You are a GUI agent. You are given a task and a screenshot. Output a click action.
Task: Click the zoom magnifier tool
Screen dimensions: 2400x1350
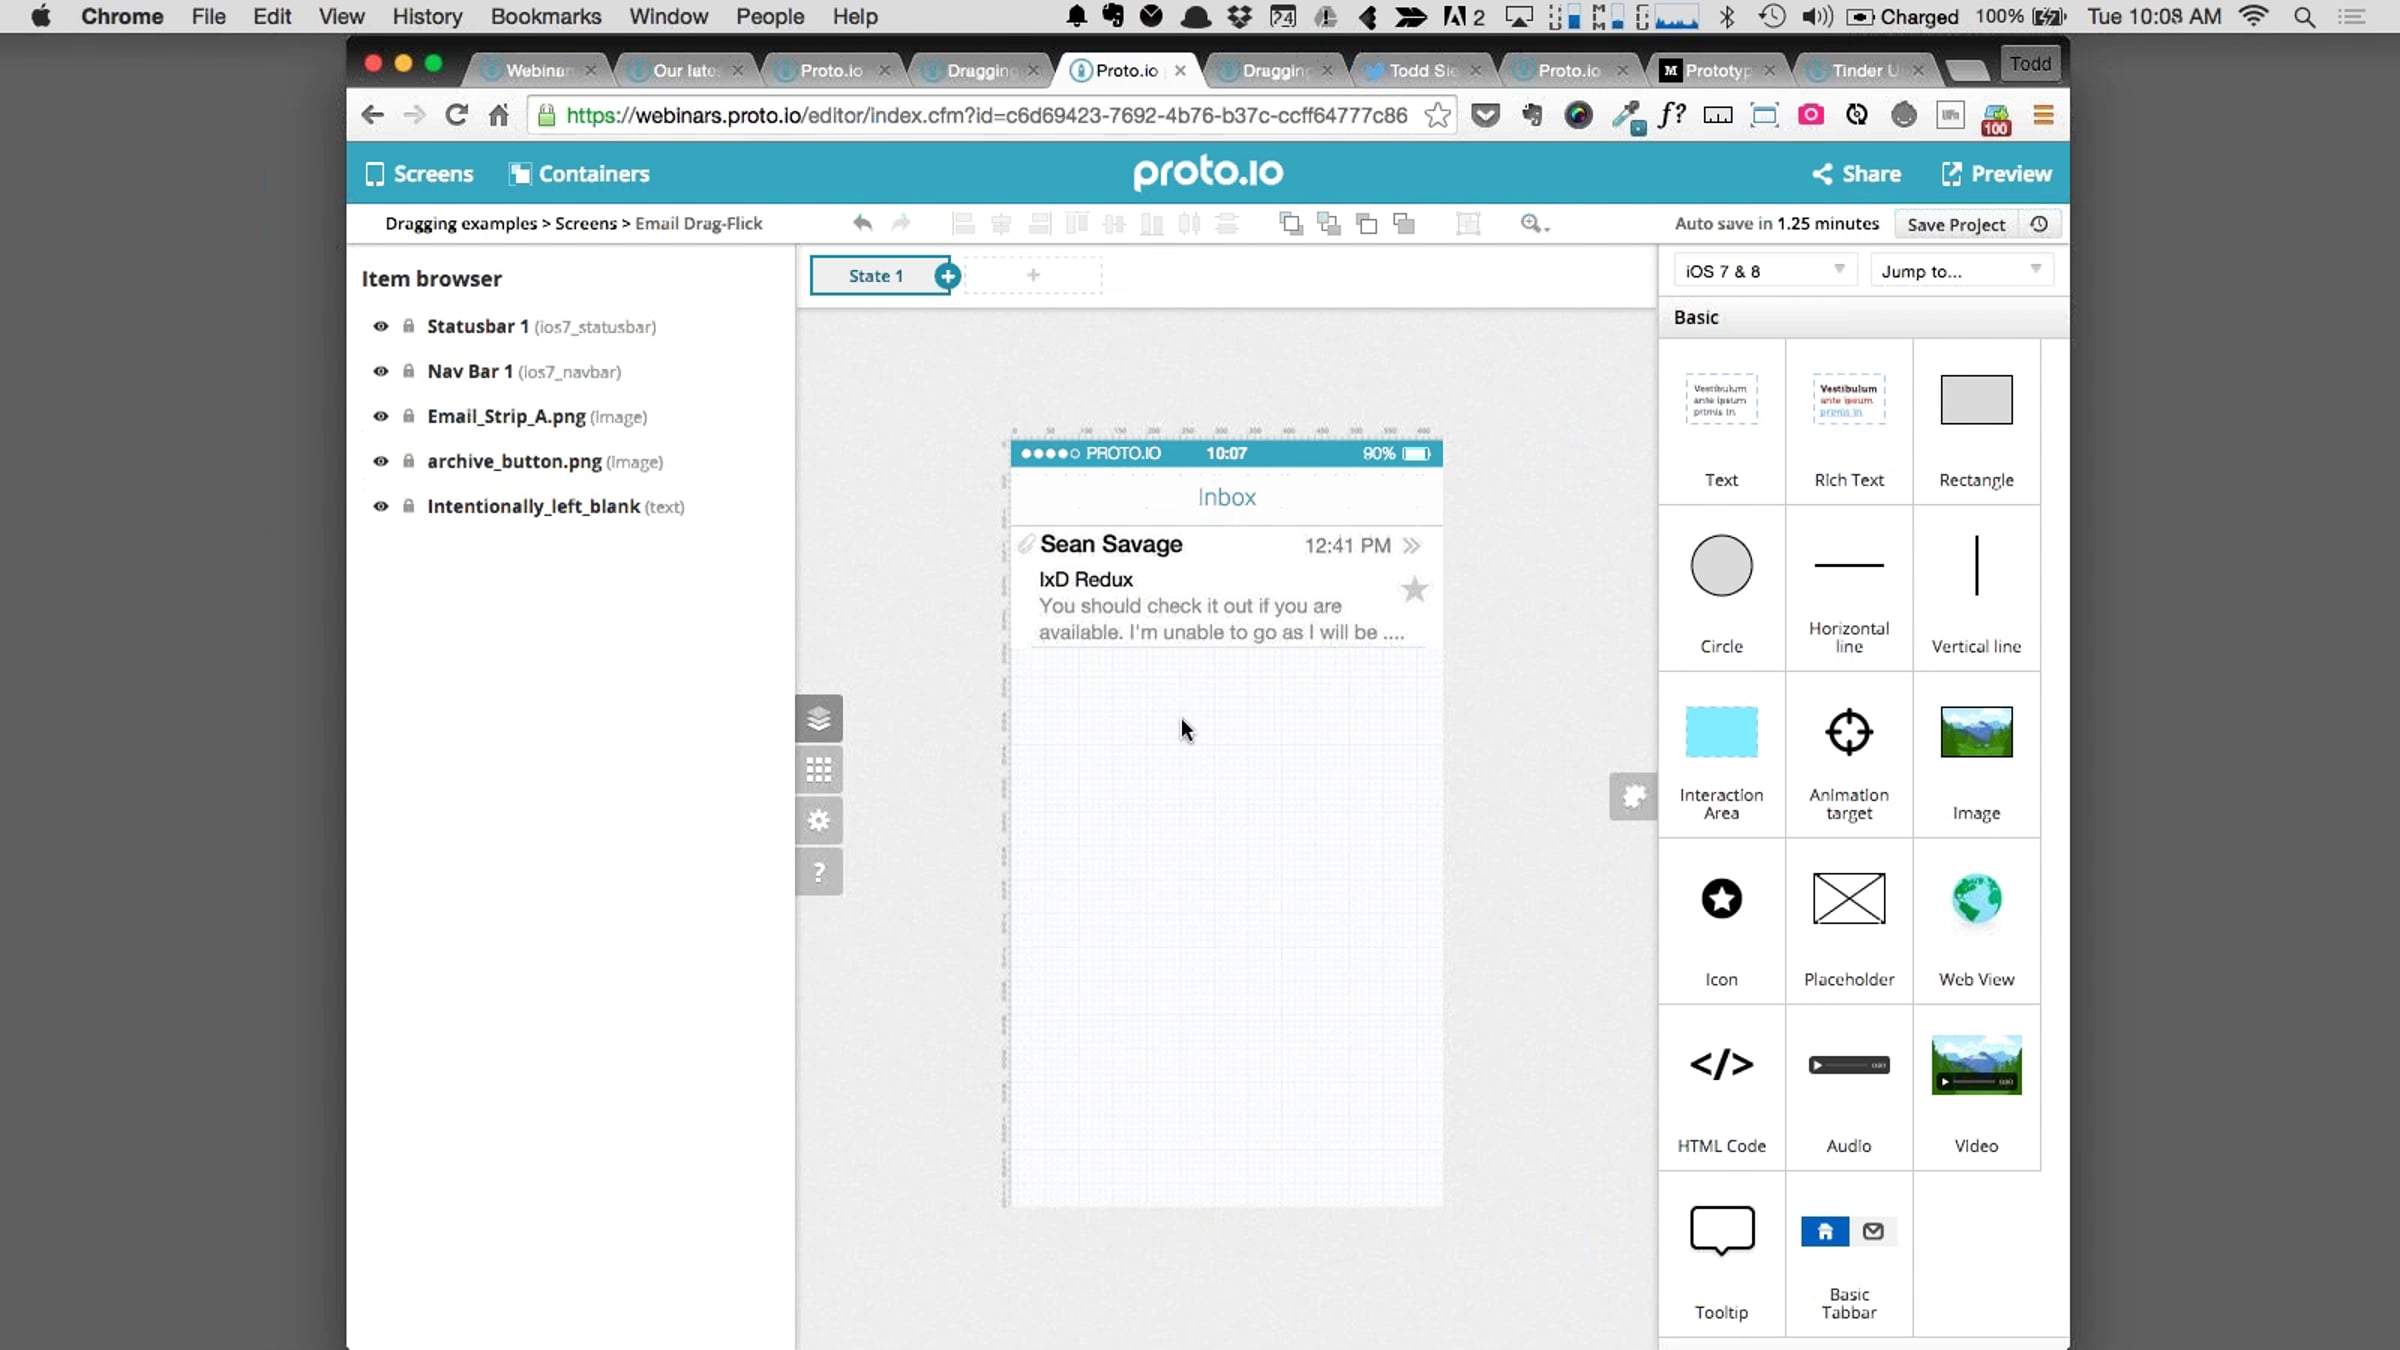(1530, 223)
